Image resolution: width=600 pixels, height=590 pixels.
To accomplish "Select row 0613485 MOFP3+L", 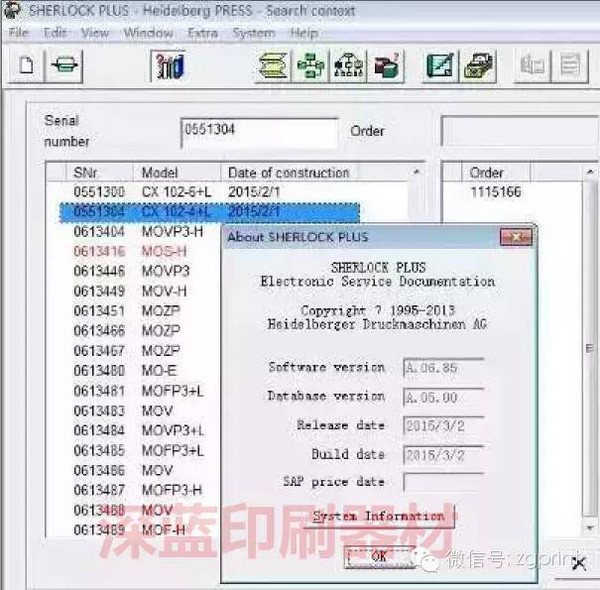I will 138,450.
